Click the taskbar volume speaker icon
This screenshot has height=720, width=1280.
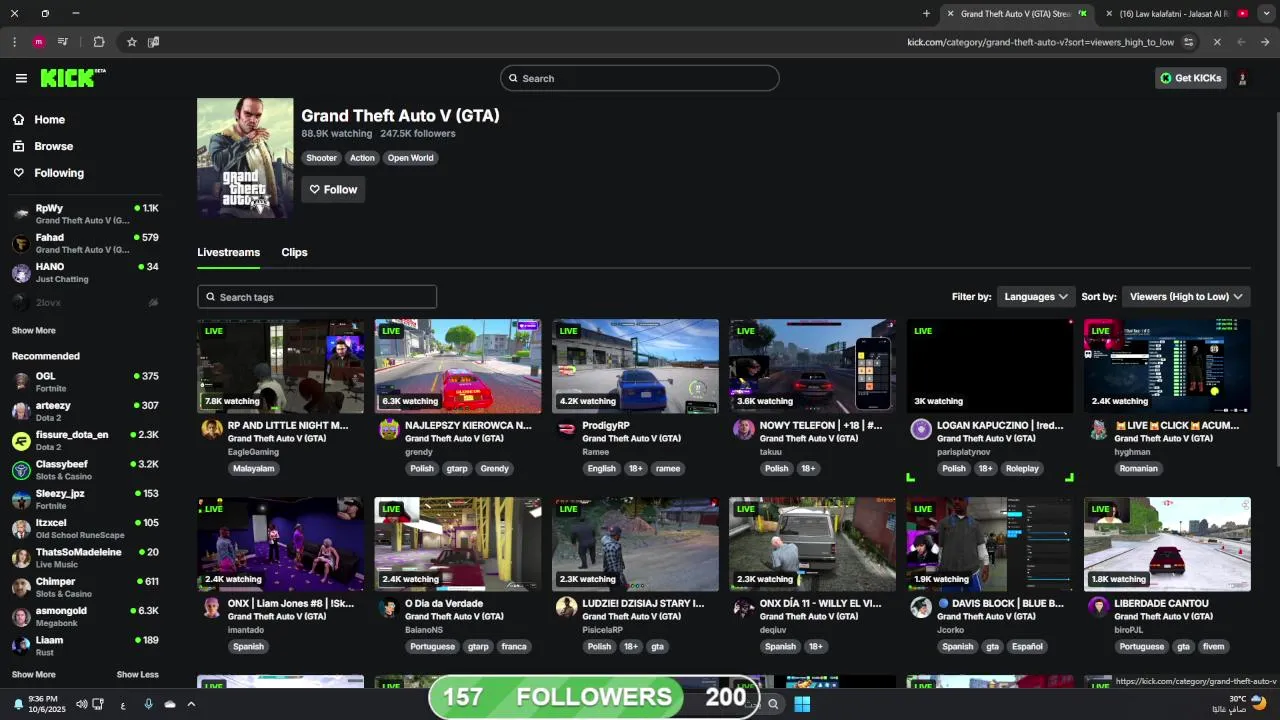[x=82, y=704]
